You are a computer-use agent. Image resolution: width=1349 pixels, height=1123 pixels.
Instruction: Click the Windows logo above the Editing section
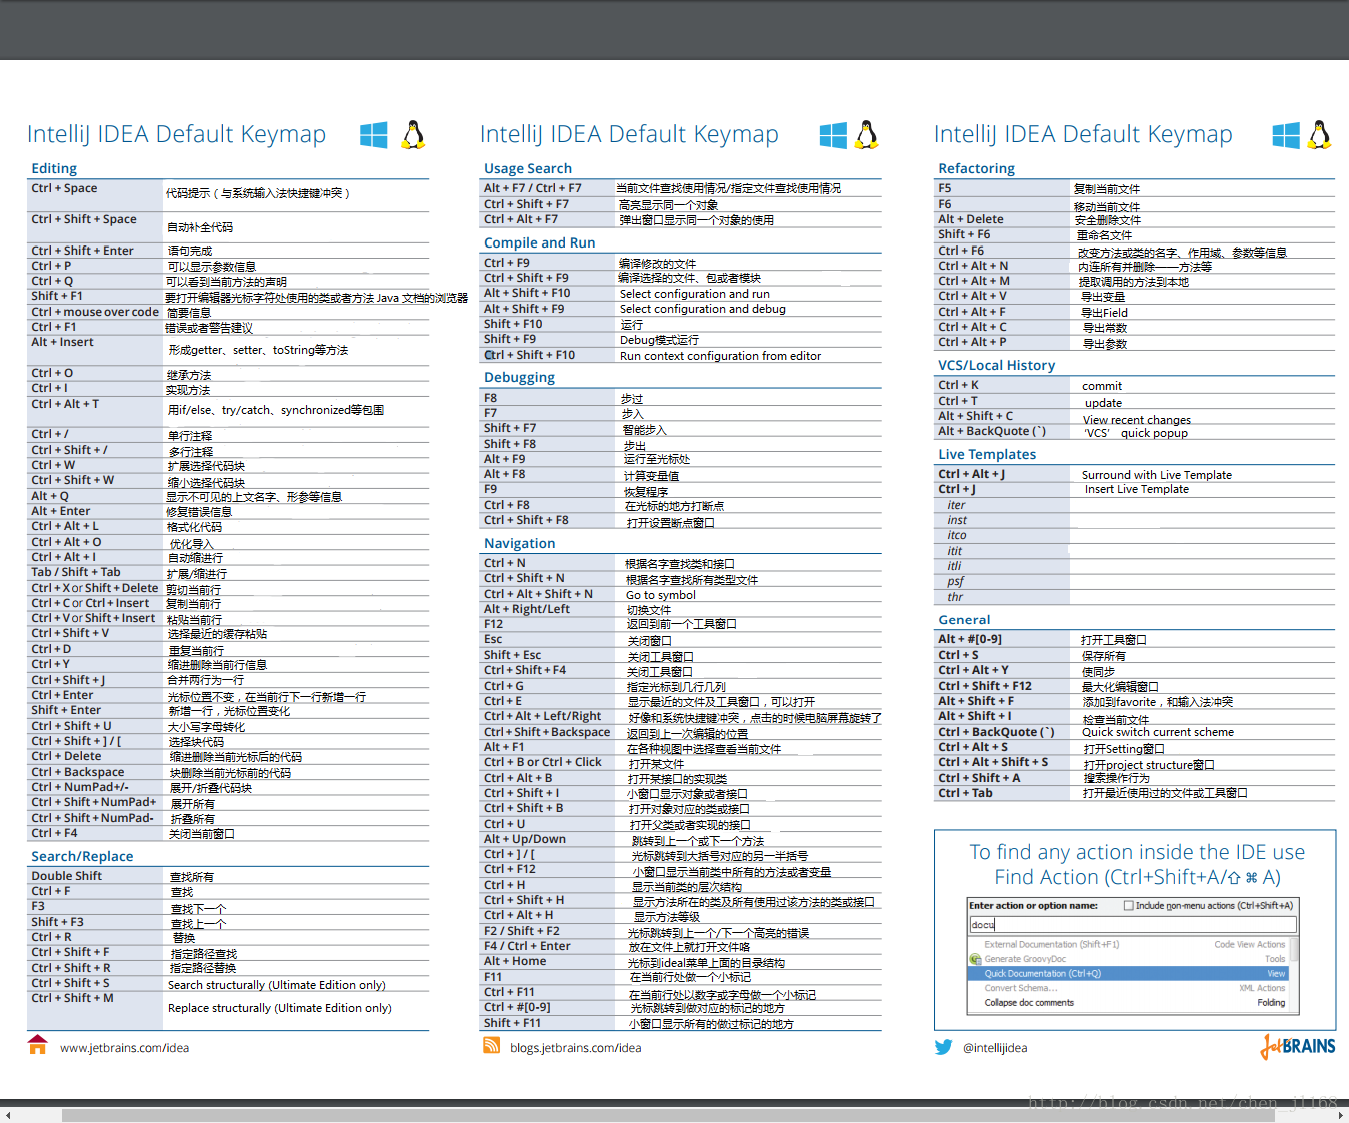(374, 135)
